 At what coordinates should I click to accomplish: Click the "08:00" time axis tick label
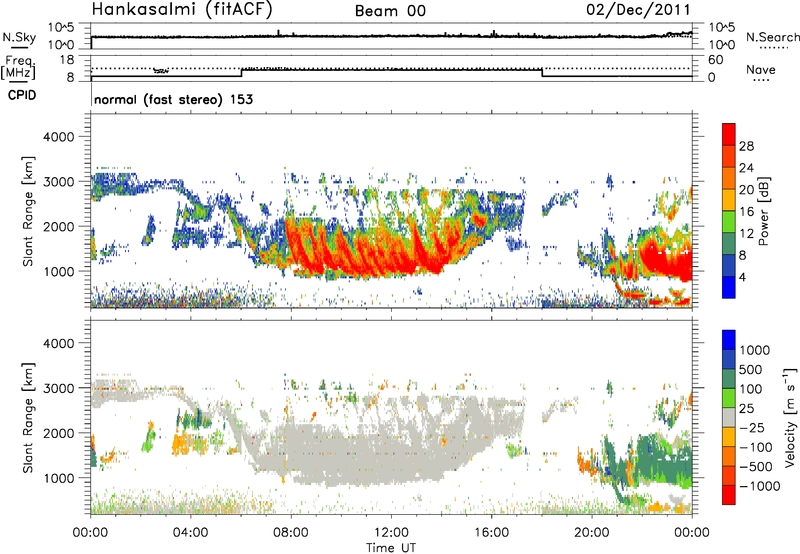click(291, 533)
